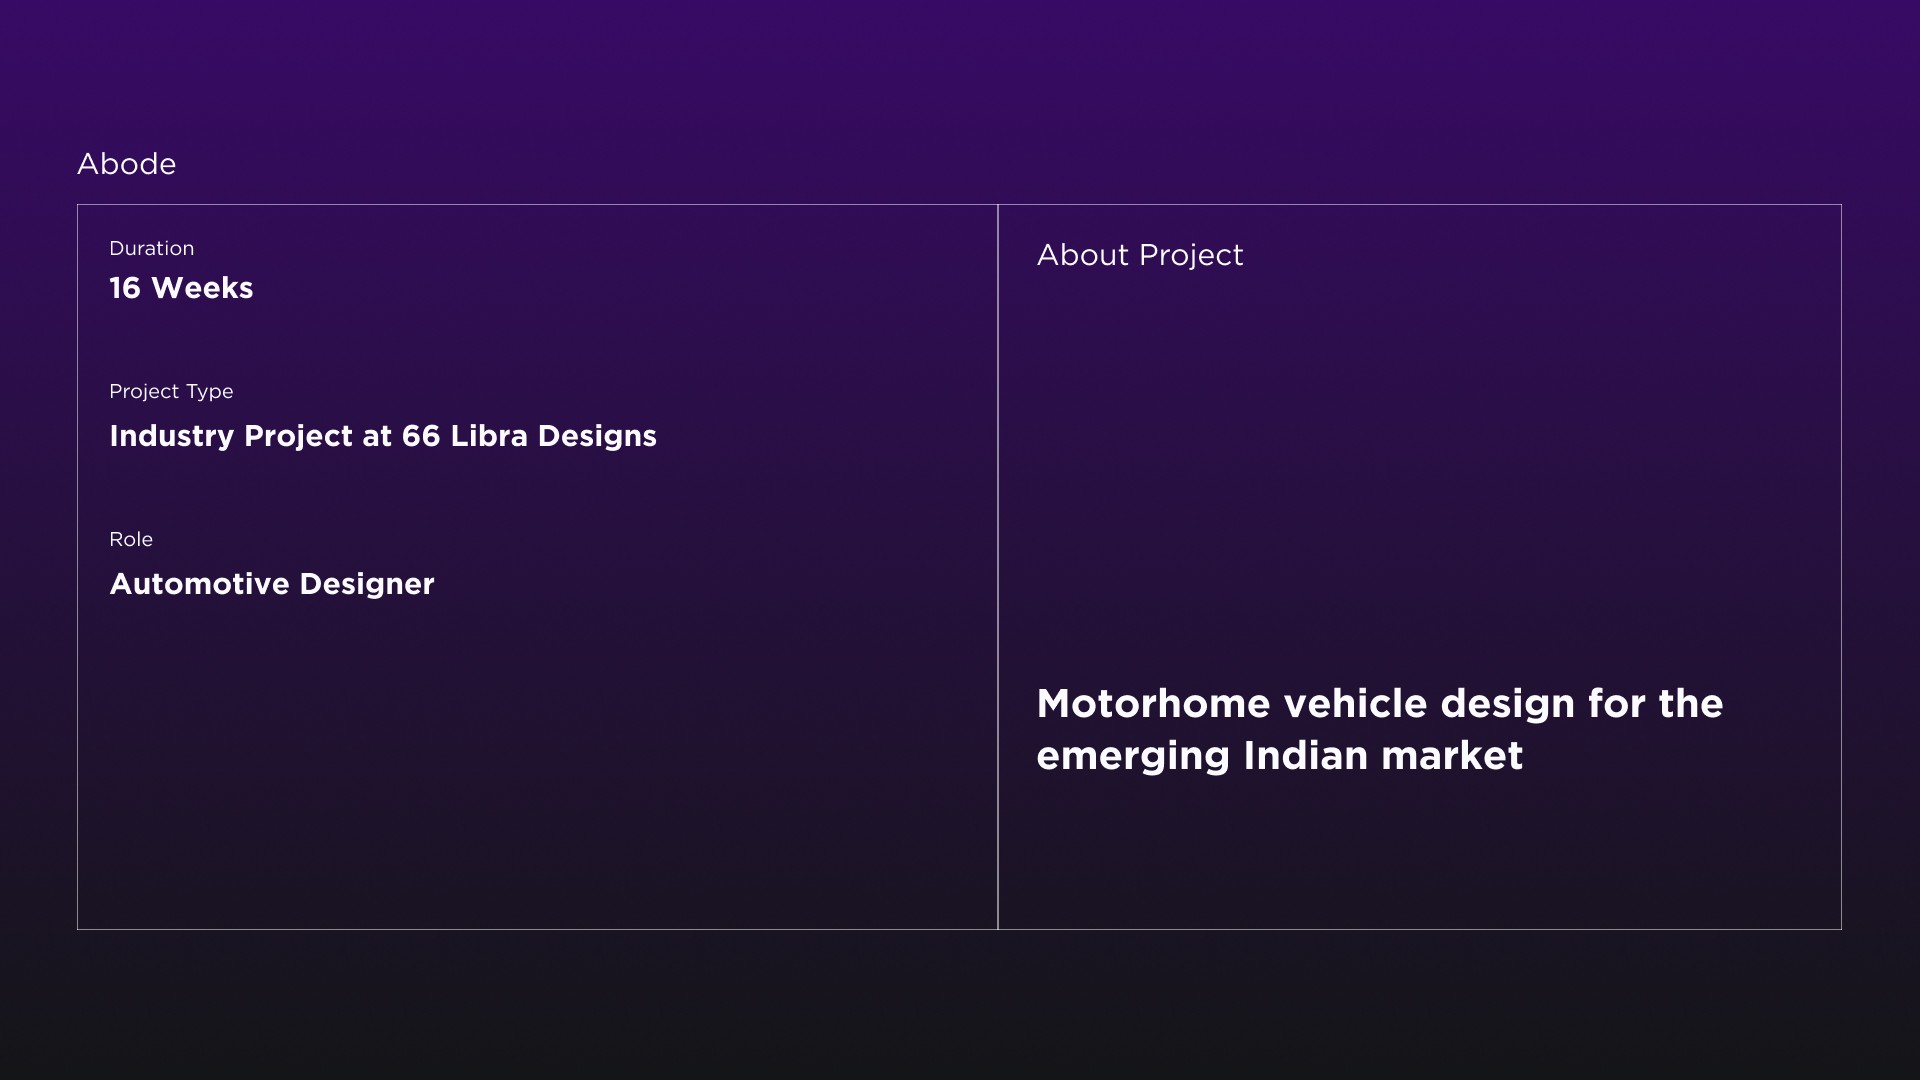1920x1080 pixels.
Task: Click Industry Project at 66 Libra Designs text
Action: pos(383,436)
